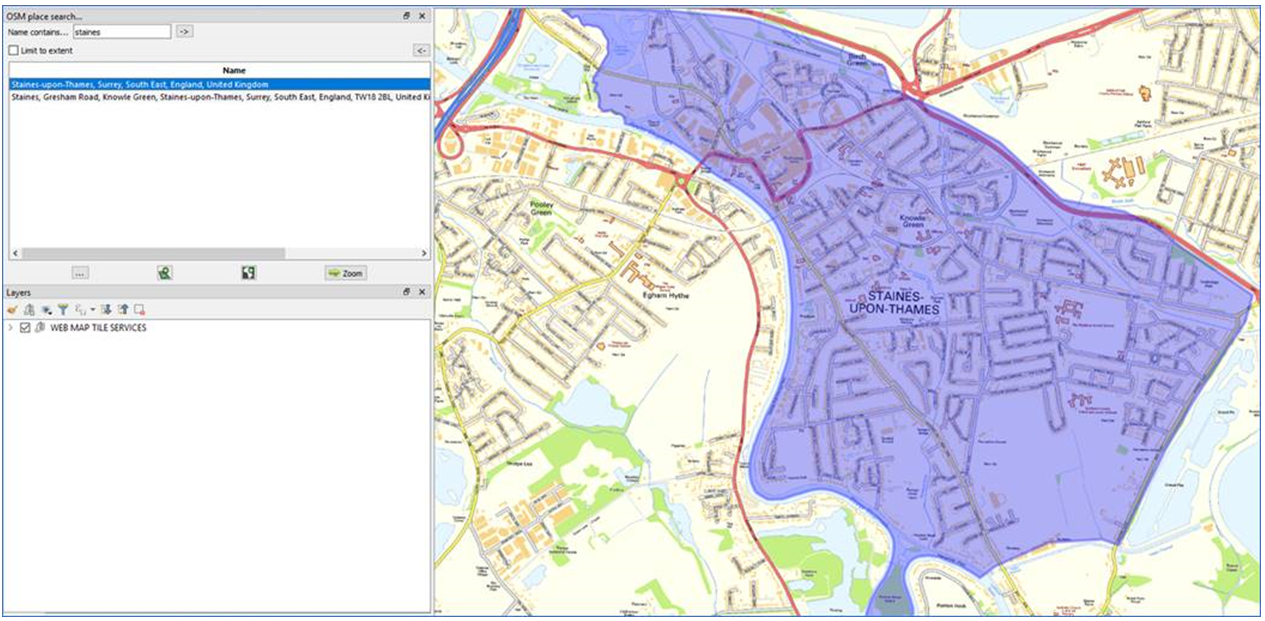Close the Layers panel

422,292
